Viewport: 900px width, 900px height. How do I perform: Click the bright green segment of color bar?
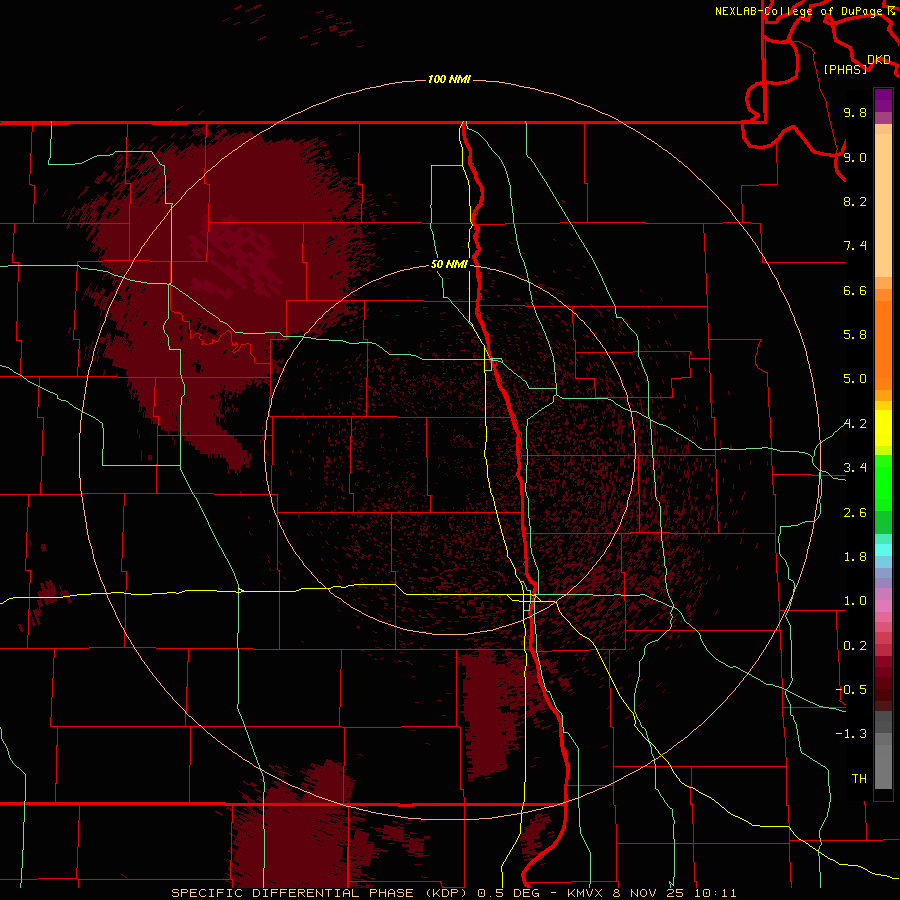883,482
